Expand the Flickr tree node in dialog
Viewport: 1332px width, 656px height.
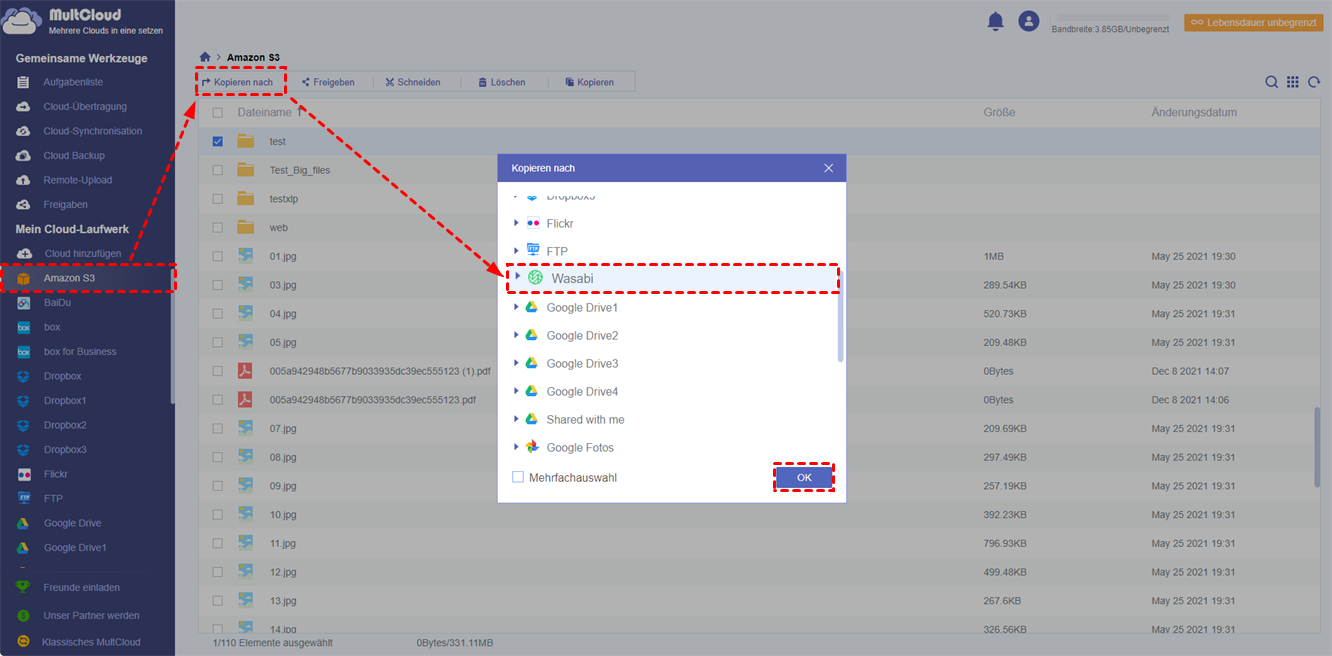516,223
